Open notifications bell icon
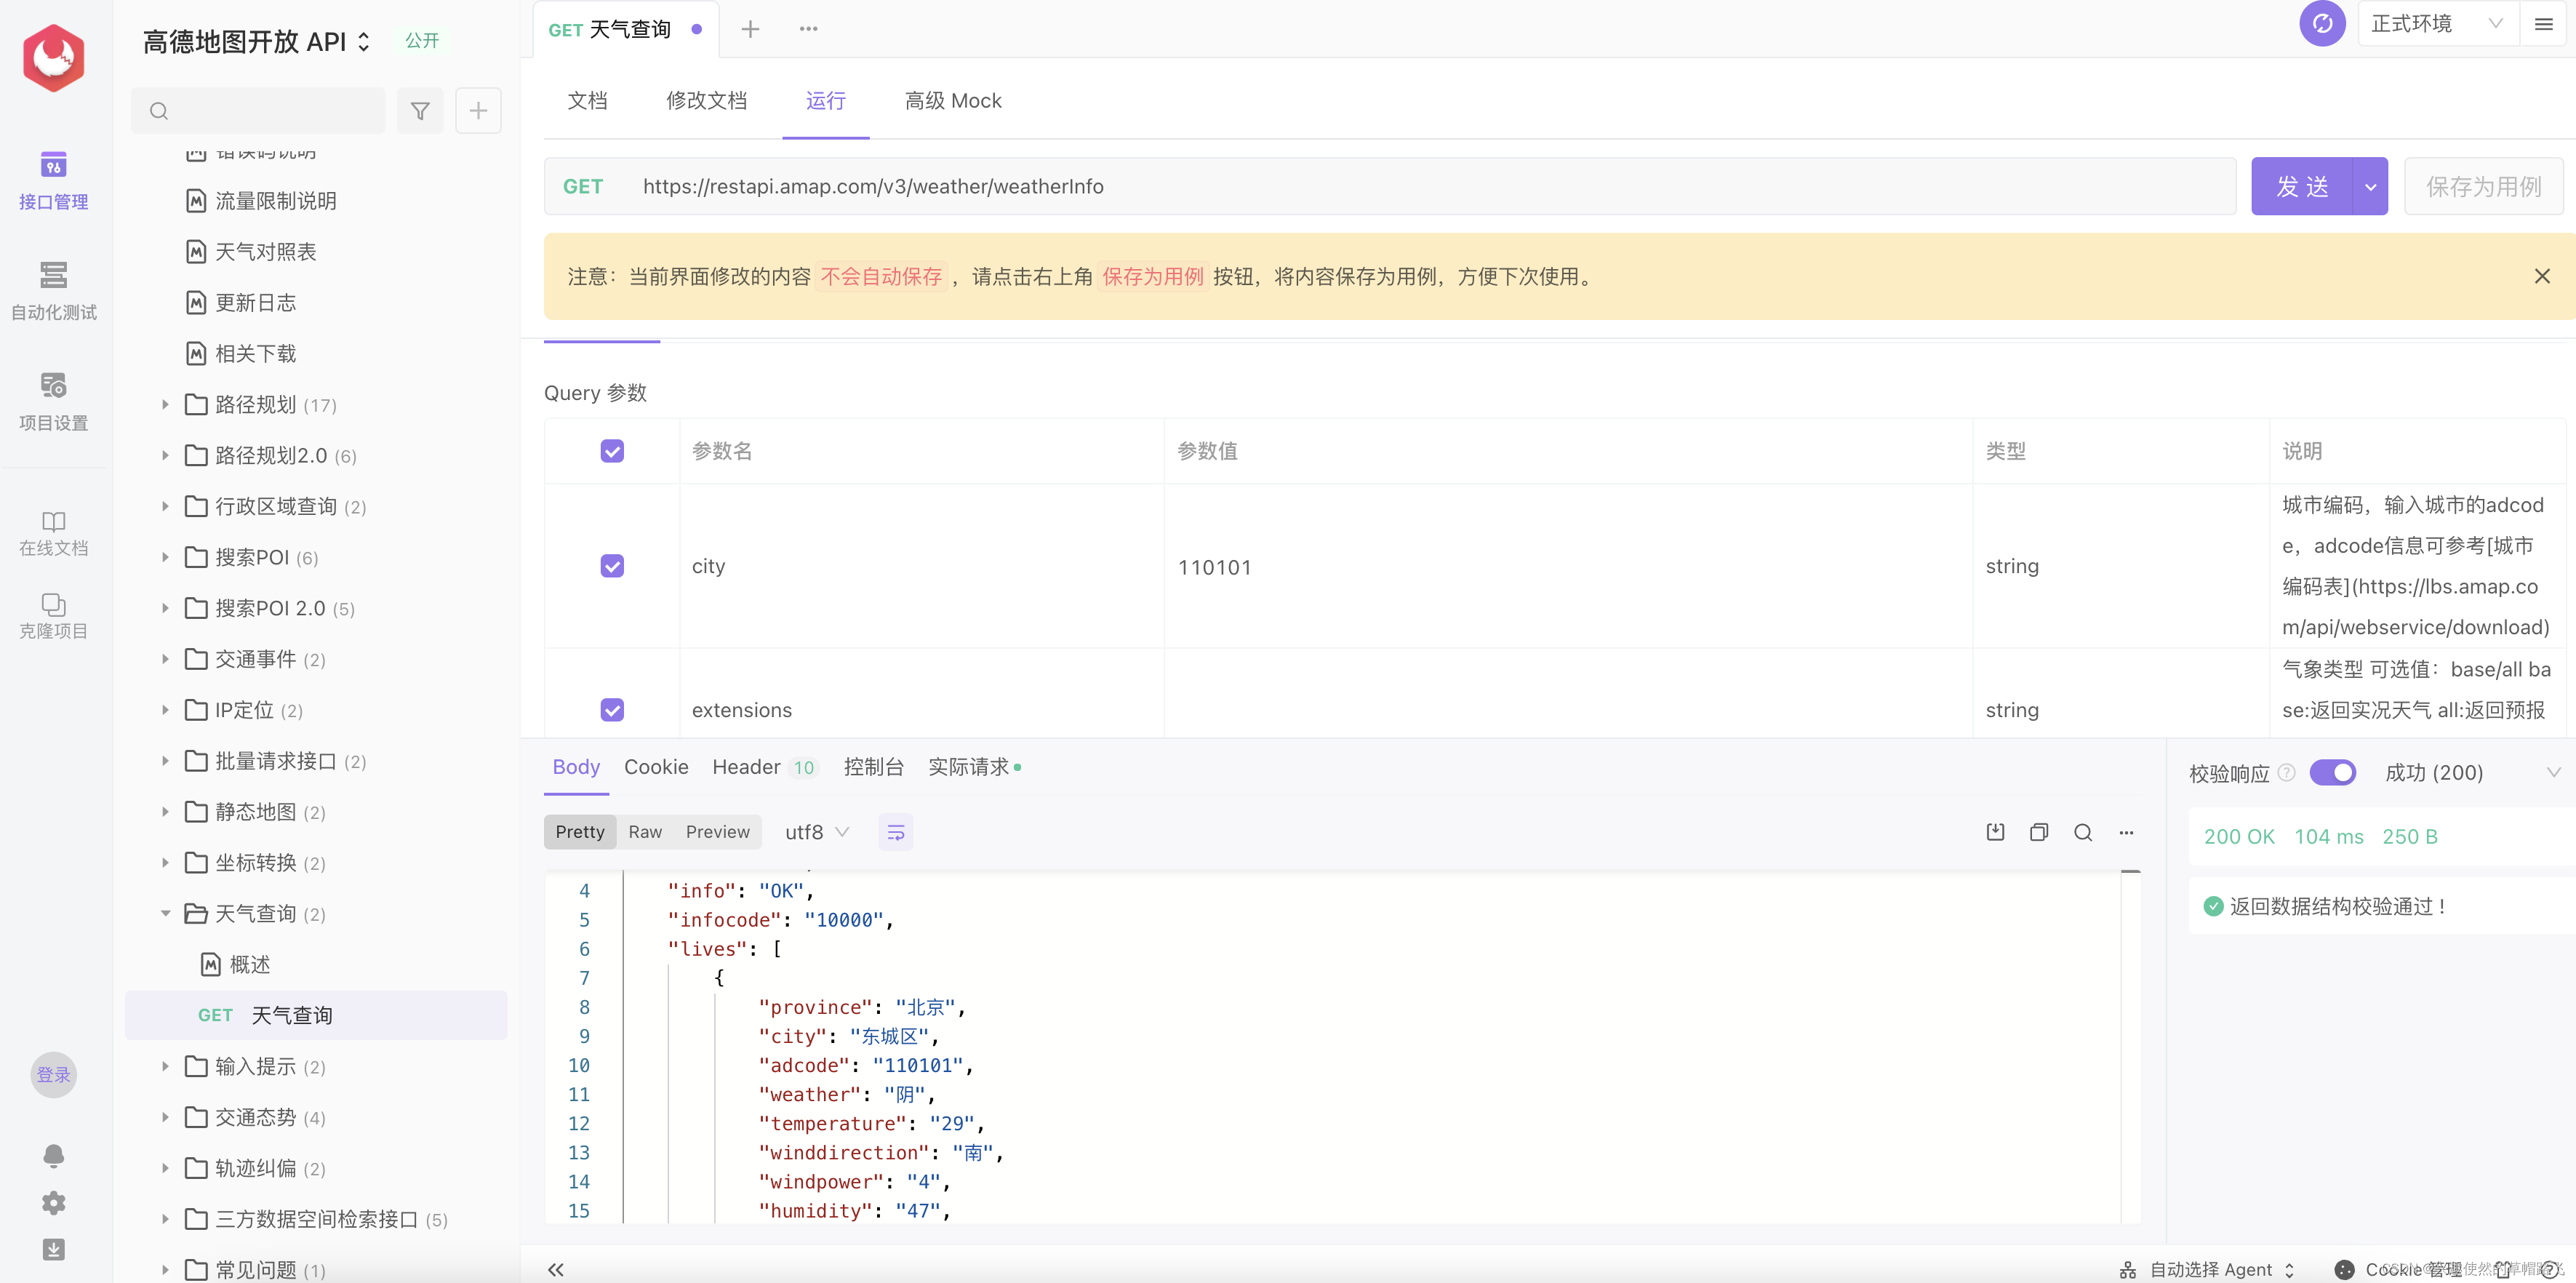 click(53, 1155)
